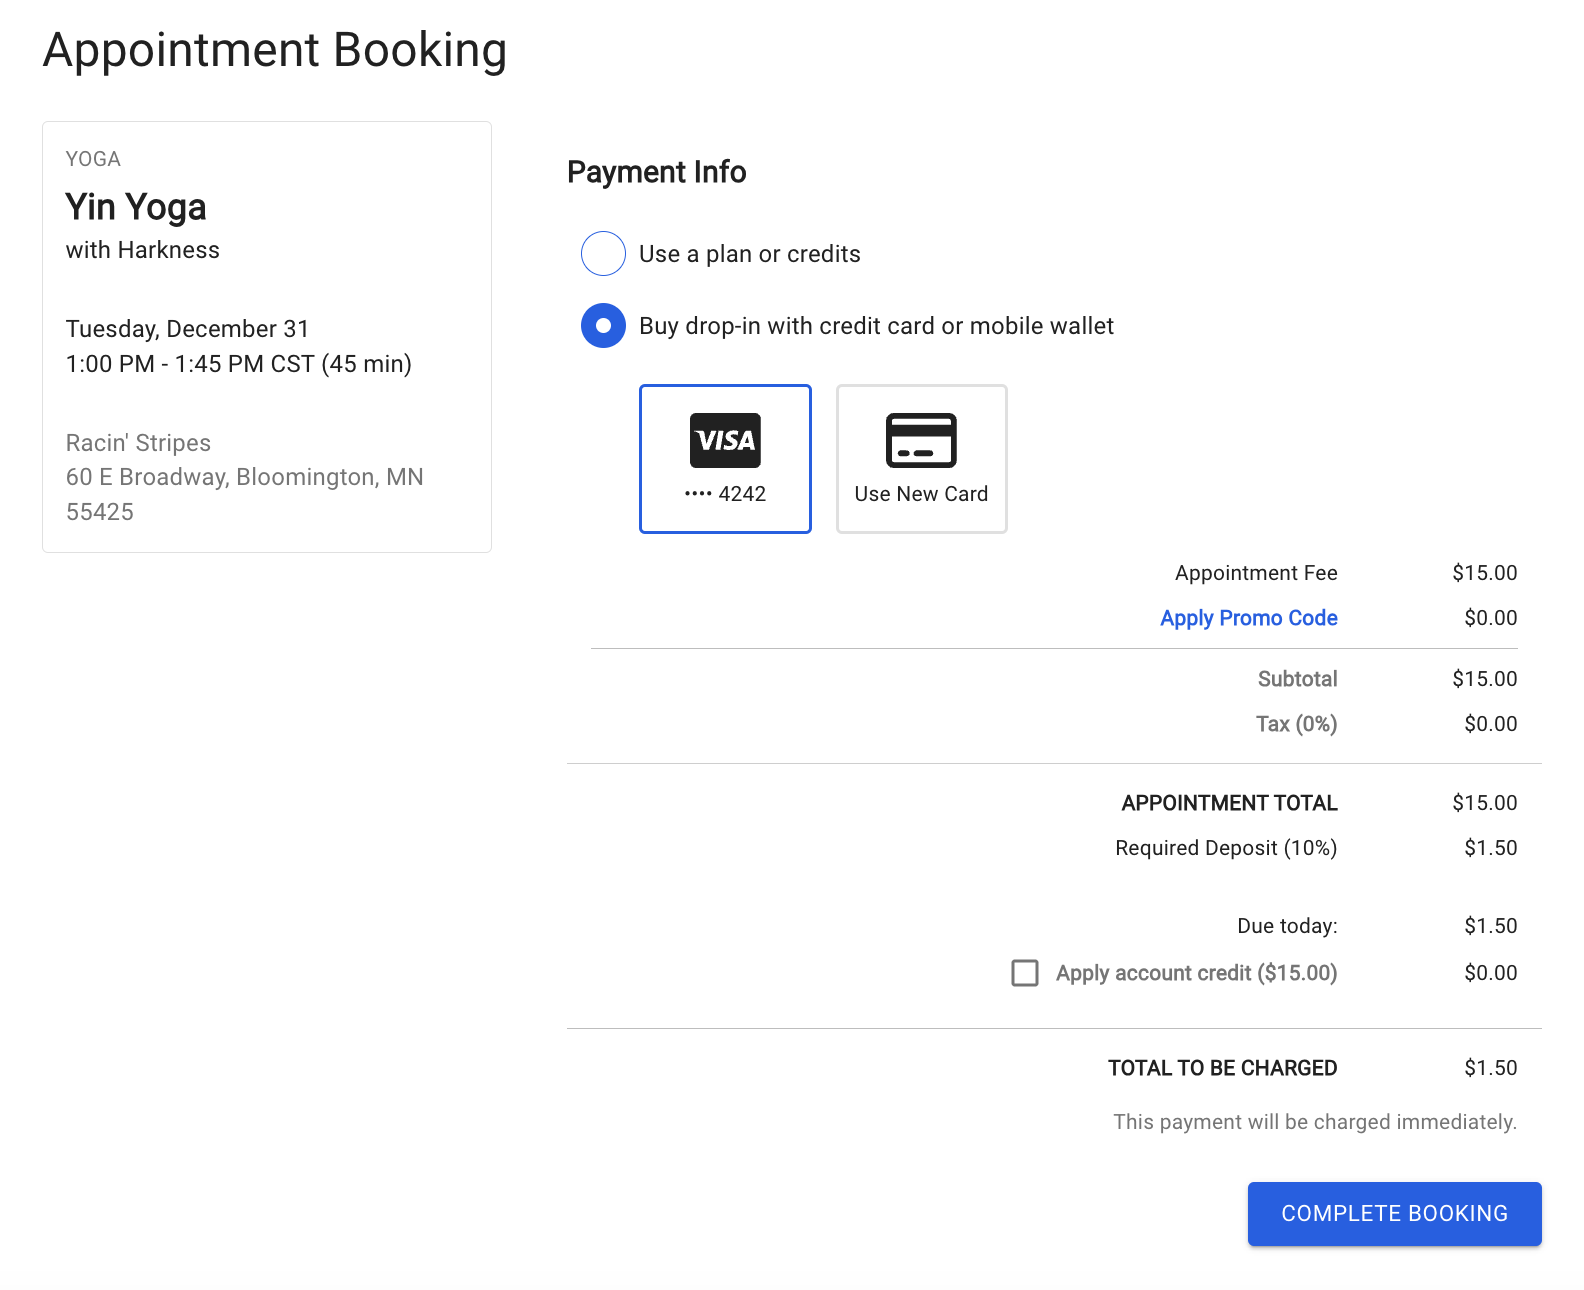Open the Apply Promo Code link
Viewport: 1584px width, 1290px height.
pyautogui.click(x=1248, y=618)
